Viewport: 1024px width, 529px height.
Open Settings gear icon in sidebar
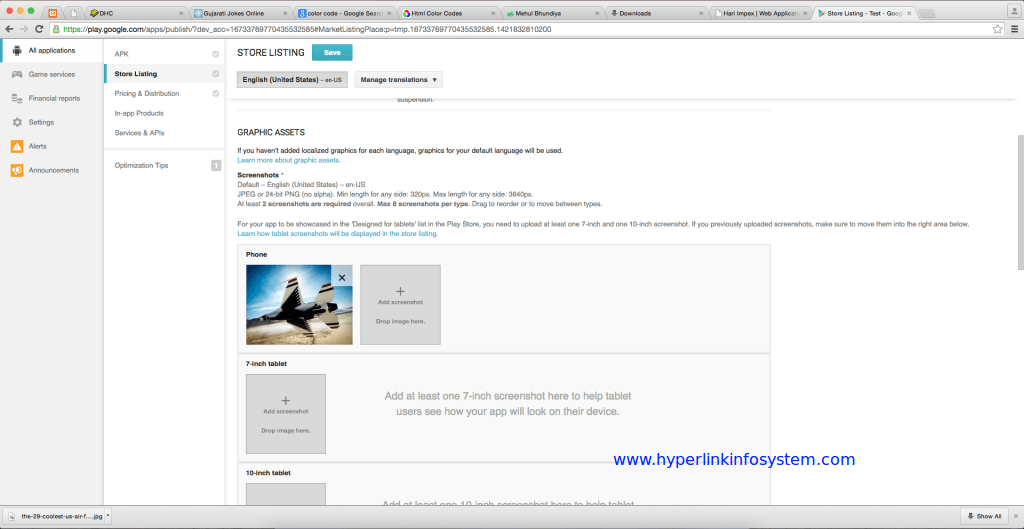coord(17,122)
